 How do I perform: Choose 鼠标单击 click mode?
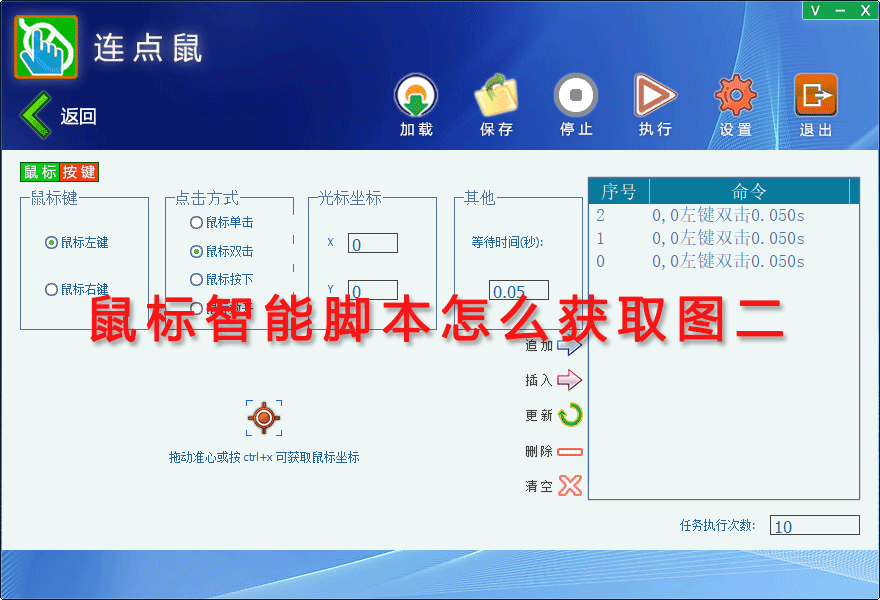[196, 222]
